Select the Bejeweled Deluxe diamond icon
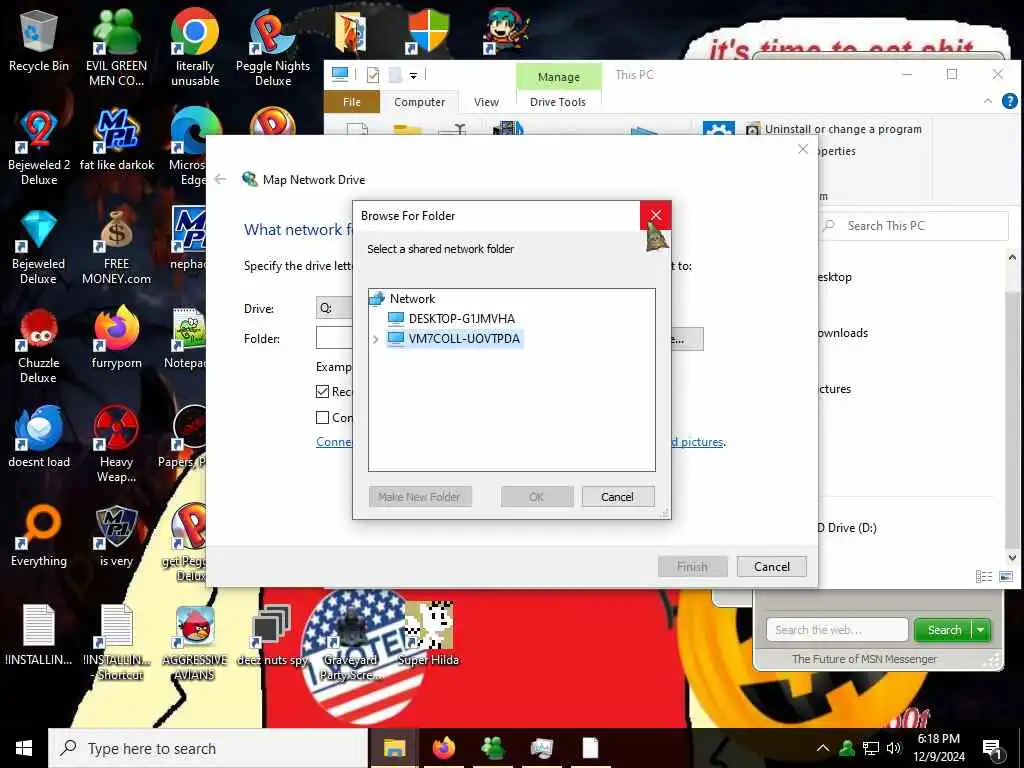This screenshot has height=768, width=1024. coord(39,247)
